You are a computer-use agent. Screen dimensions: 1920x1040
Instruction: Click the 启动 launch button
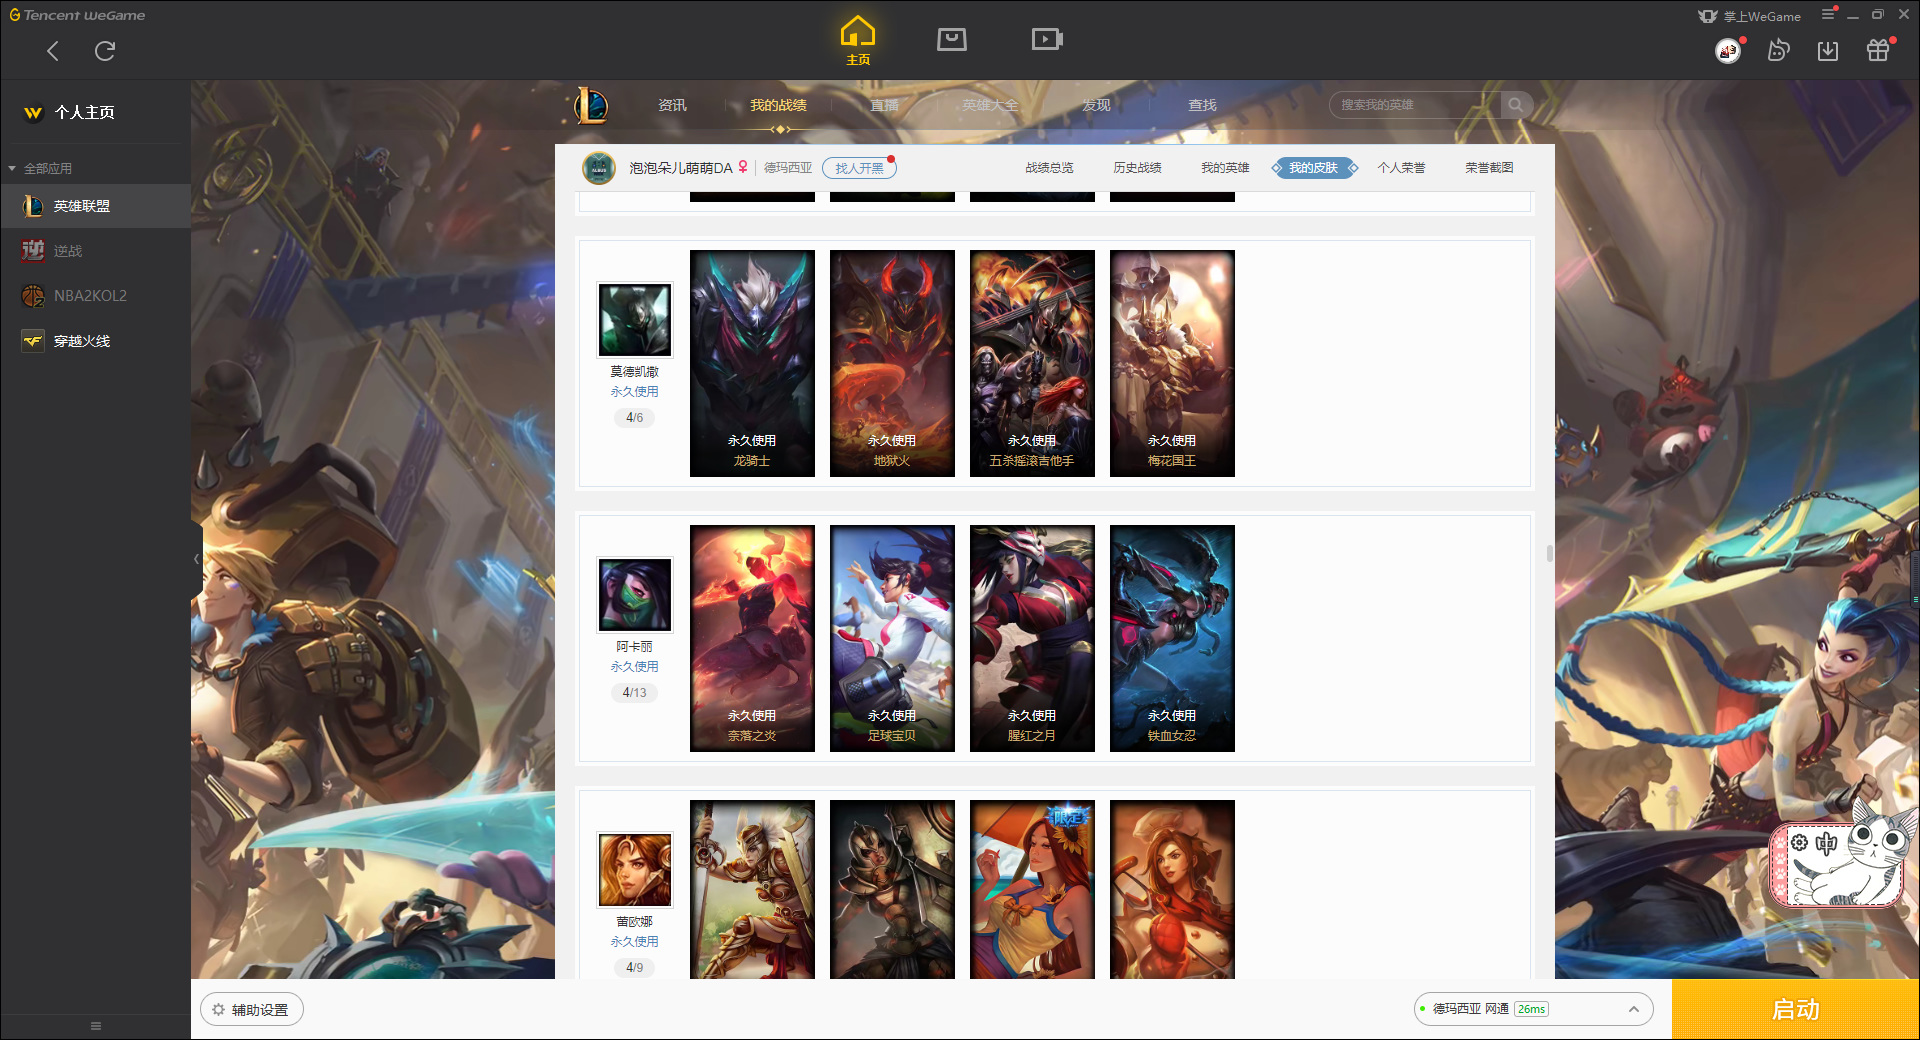coord(1796,1010)
